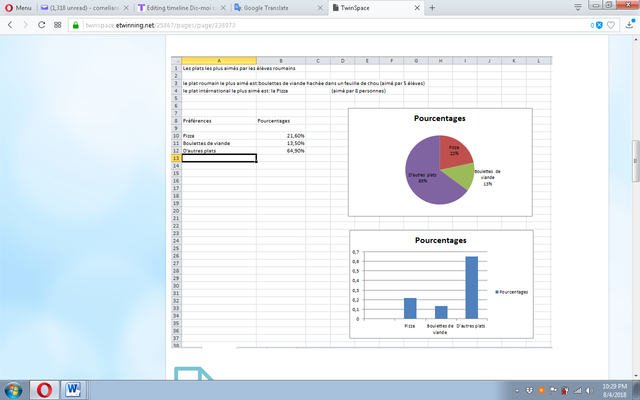Open the Windows Start menu

[x=13, y=390]
